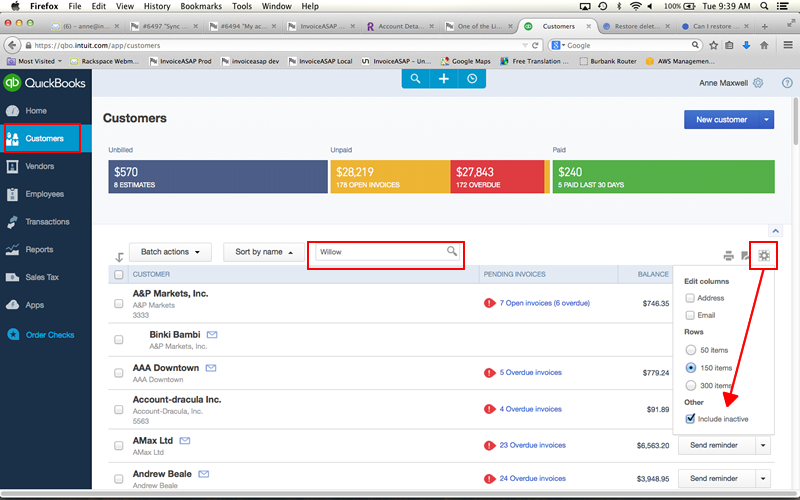The width and height of the screenshot is (800, 500).
Task: Click the sort direction arrow left of Batch actions
Action: pyautogui.click(x=119, y=257)
